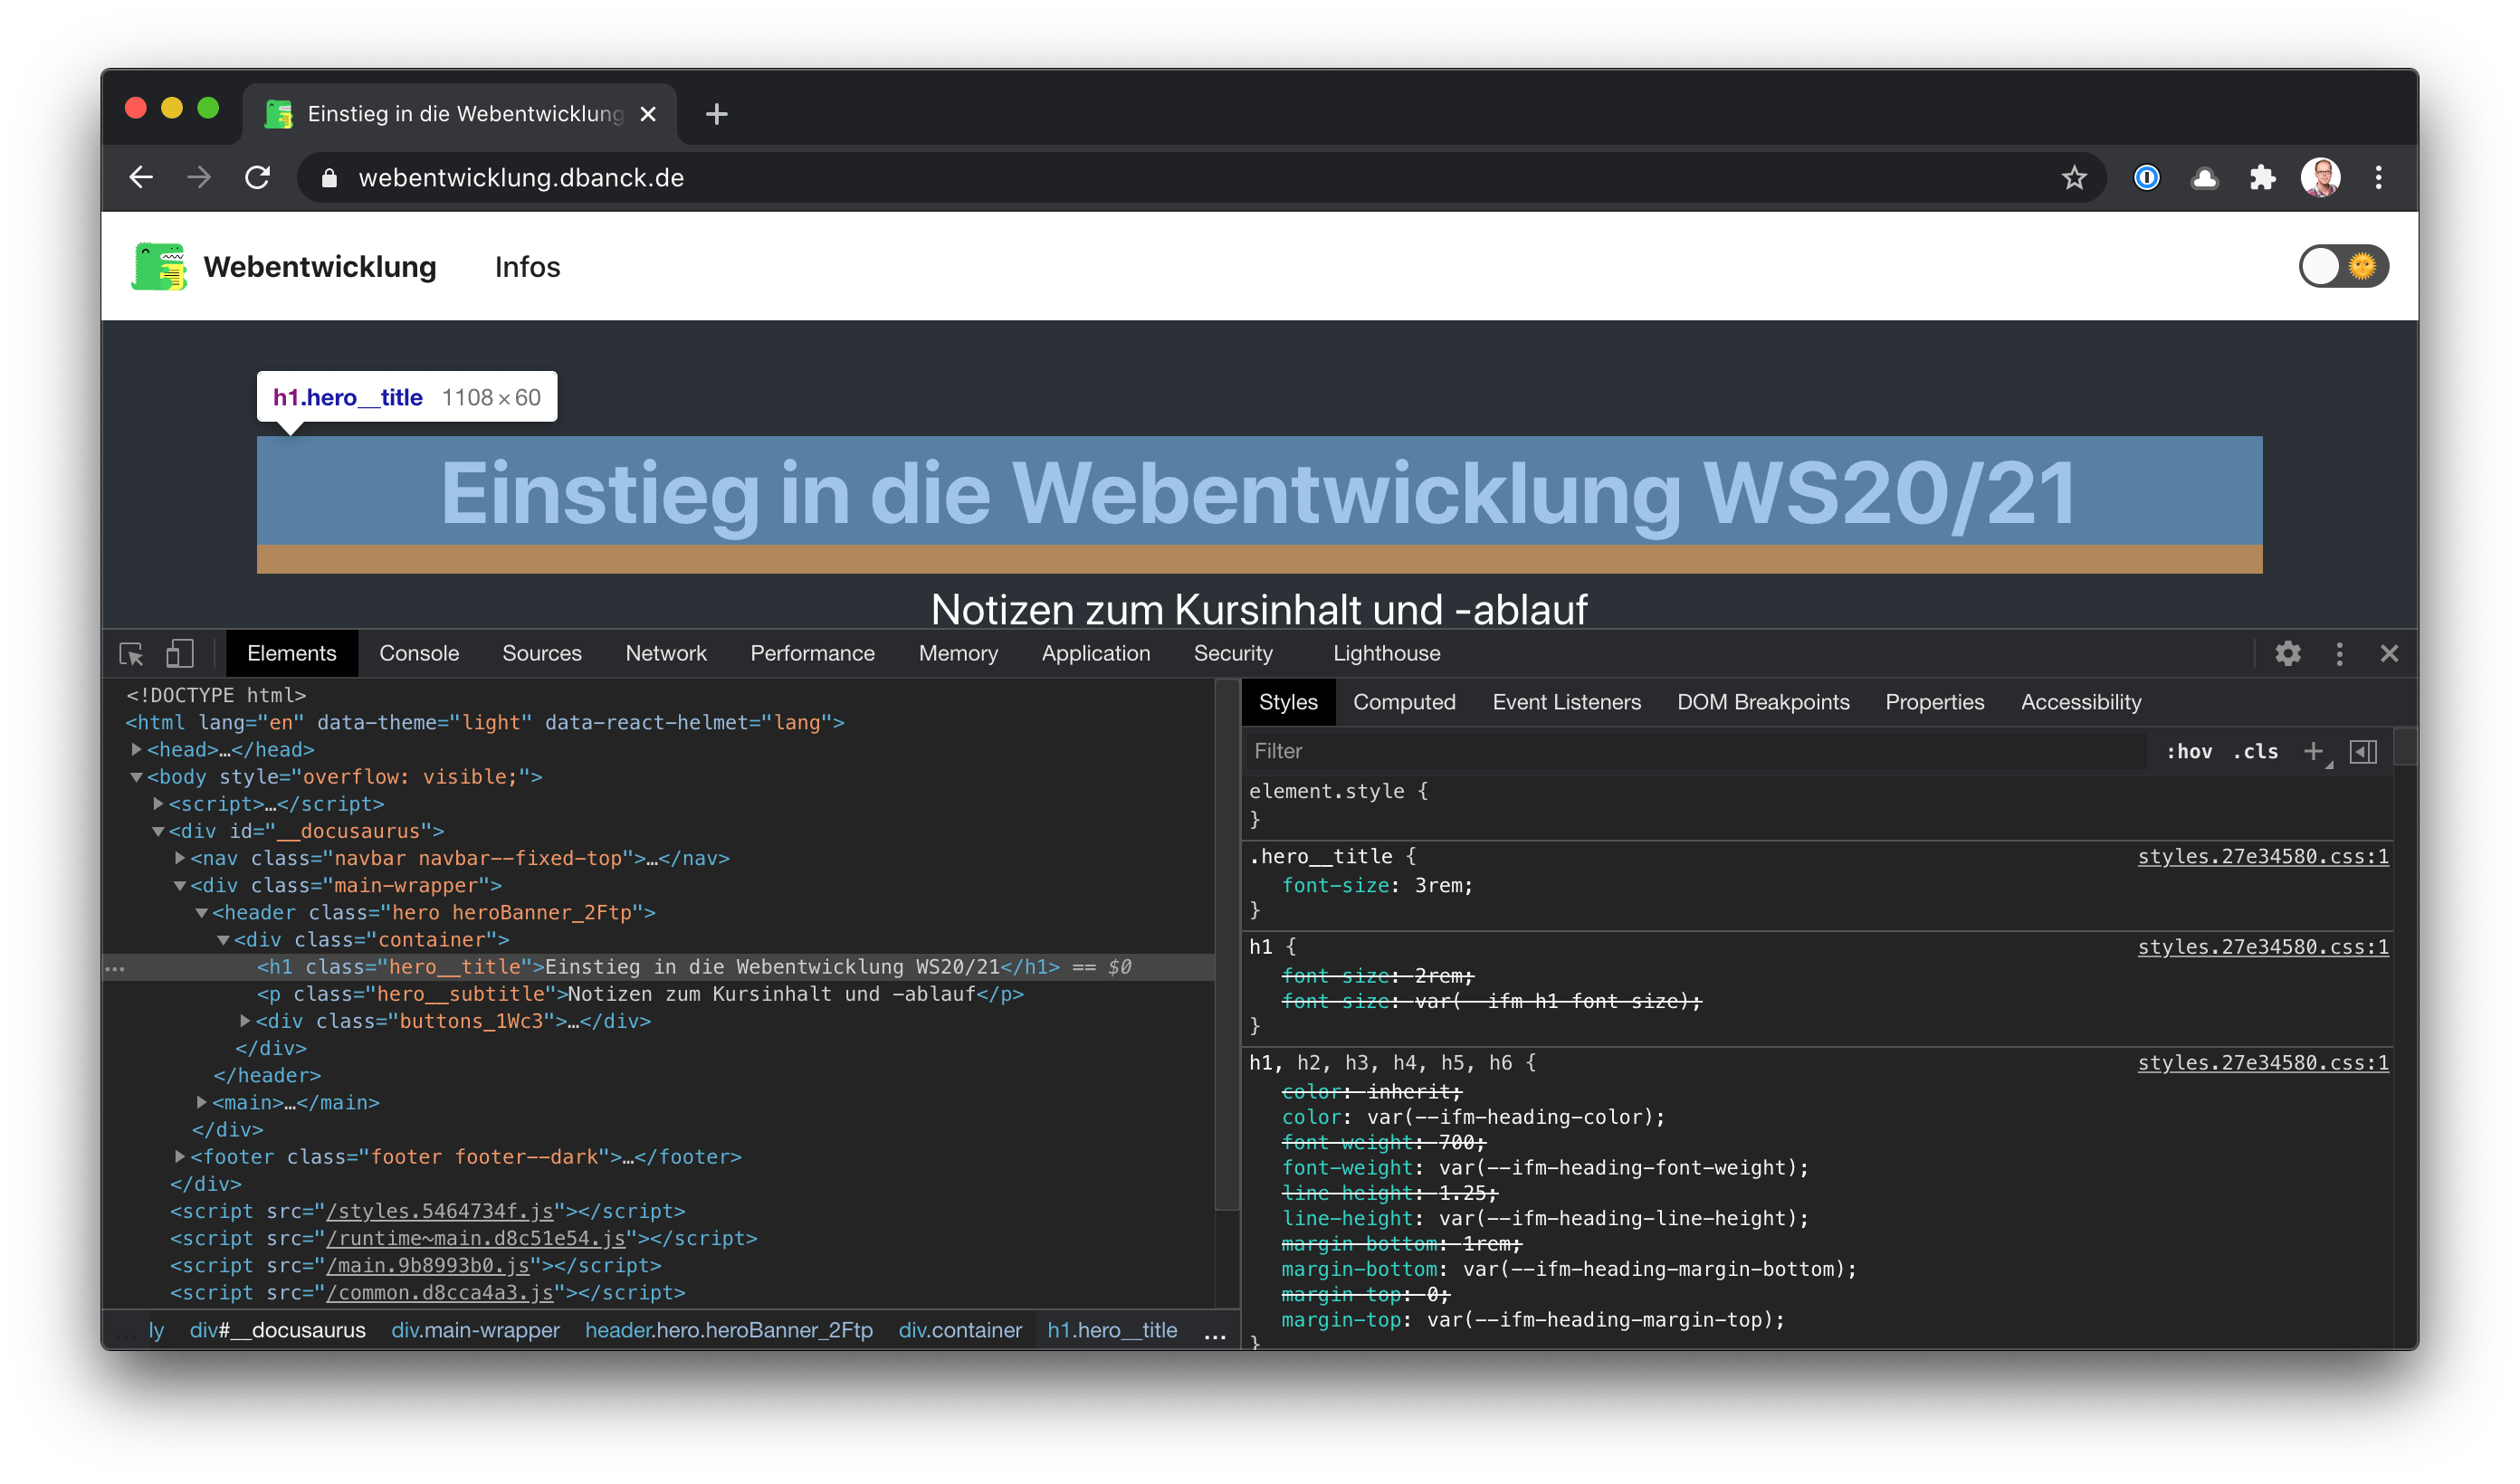
Task: Toggle the device toolbar icon
Action: click(x=180, y=653)
